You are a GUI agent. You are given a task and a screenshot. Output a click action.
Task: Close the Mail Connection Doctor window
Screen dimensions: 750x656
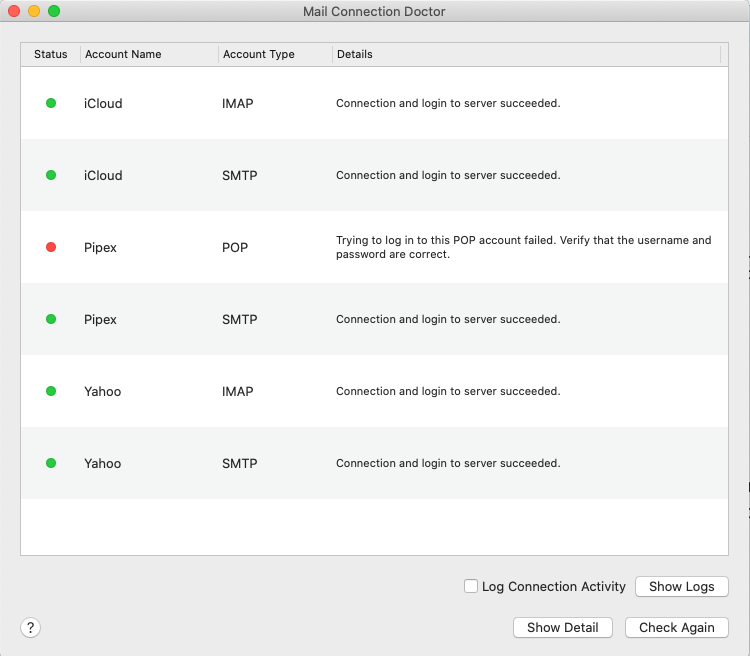(x=14, y=11)
